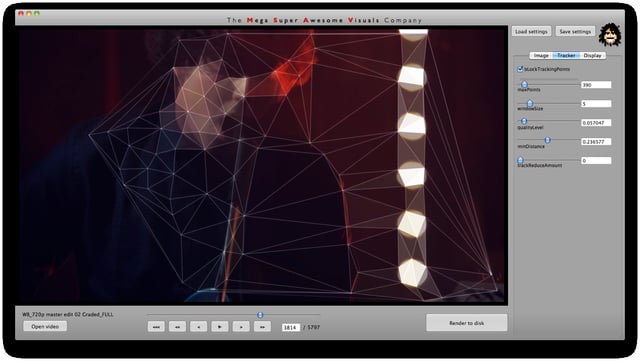Fast forward with the double-arrow button
The height and width of the screenshot is (361, 640).
262,327
